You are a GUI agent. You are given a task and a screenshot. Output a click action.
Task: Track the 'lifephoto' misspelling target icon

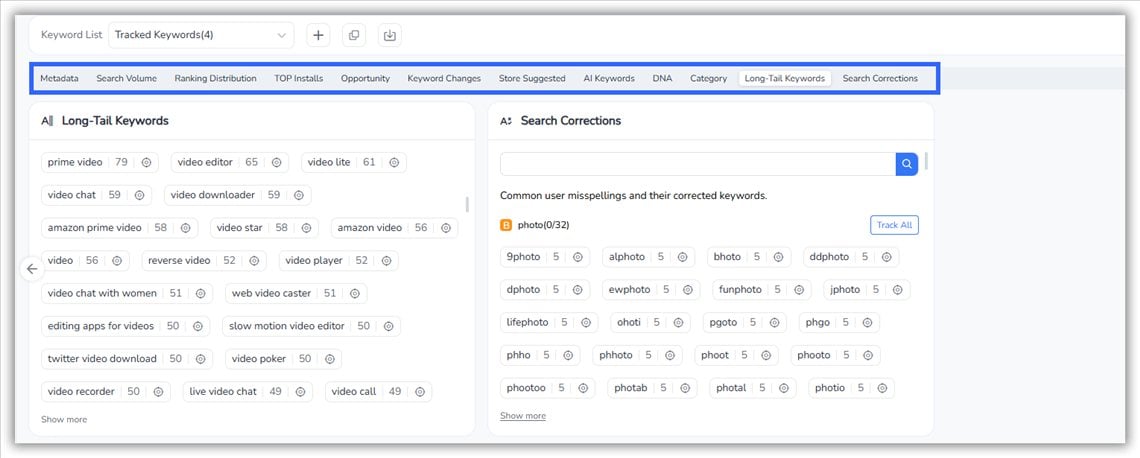586,323
